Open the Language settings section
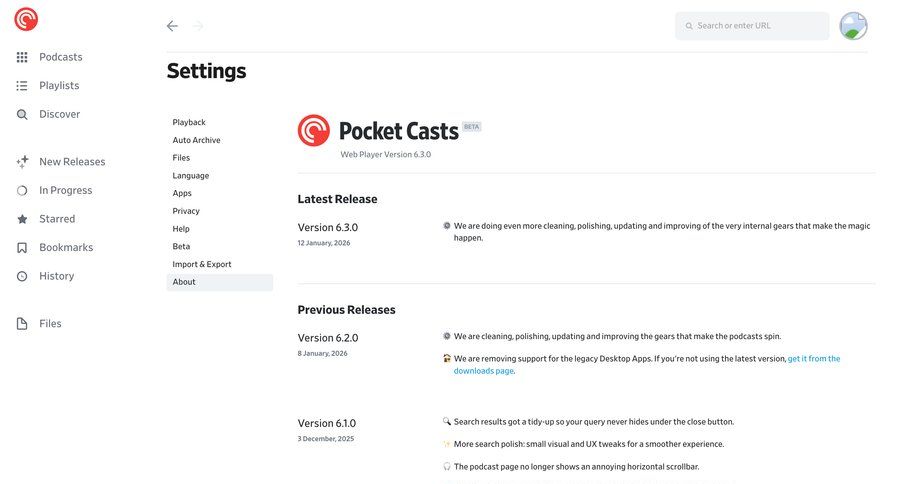The height and width of the screenshot is (484, 900). tap(191, 175)
